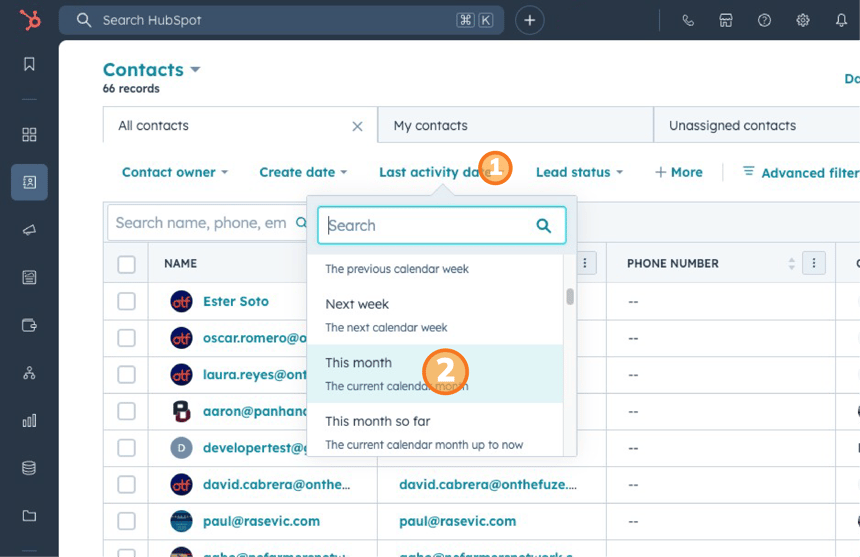Select the developertest row checkbox
Image resolution: width=860 pixels, height=557 pixels.
click(127, 448)
